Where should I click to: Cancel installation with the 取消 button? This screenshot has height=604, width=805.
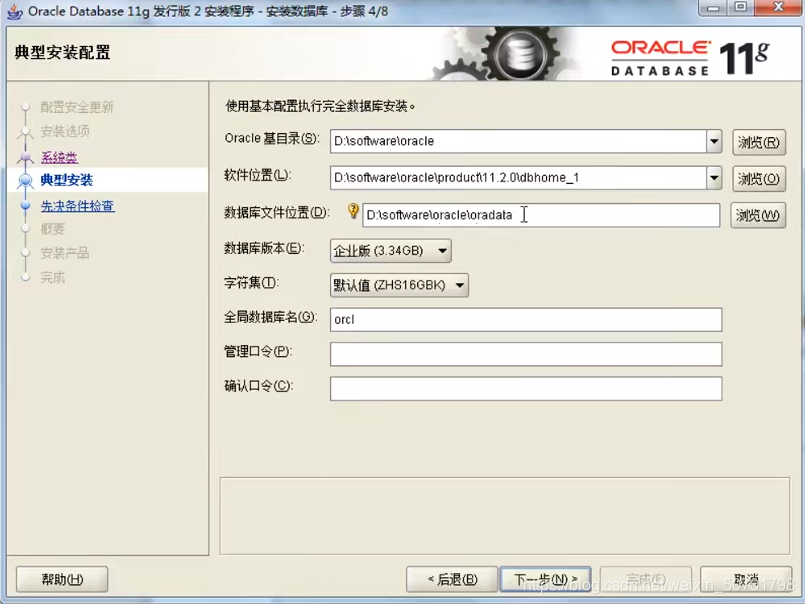tap(746, 579)
